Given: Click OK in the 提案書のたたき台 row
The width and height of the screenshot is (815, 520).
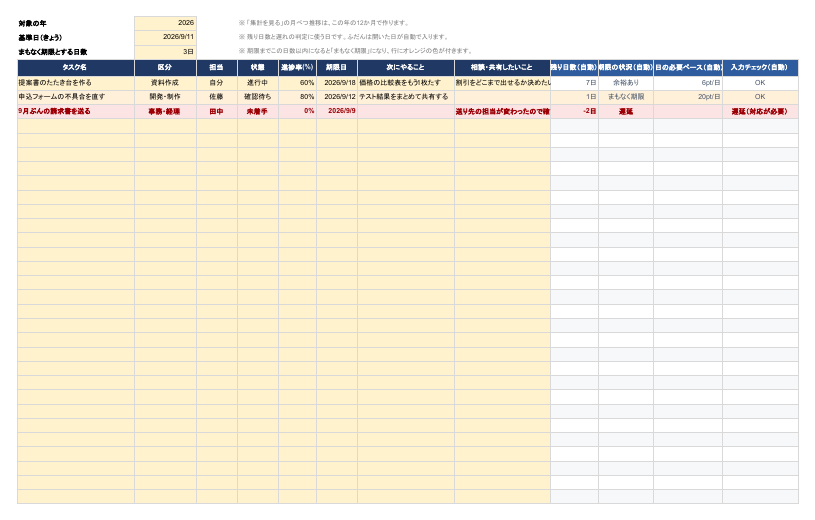Looking at the screenshot, I should click(760, 83).
